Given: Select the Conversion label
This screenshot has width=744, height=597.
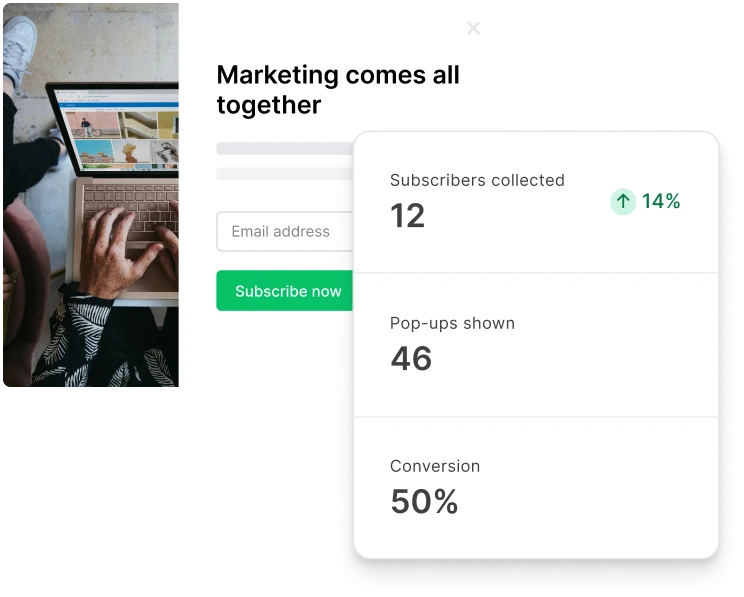Looking at the screenshot, I should (435, 466).
